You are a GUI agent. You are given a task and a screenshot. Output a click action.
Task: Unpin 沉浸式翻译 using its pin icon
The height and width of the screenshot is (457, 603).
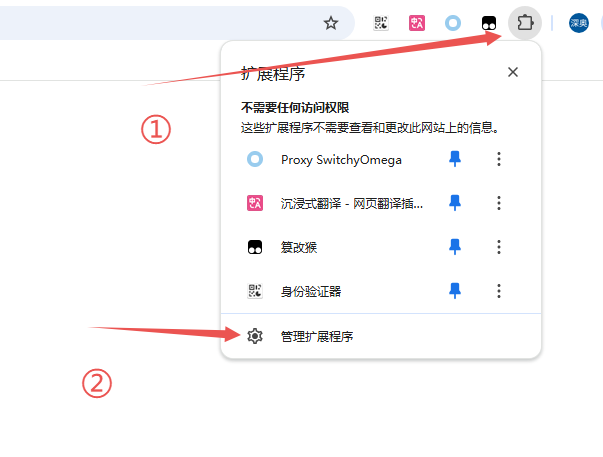point(455,203)
